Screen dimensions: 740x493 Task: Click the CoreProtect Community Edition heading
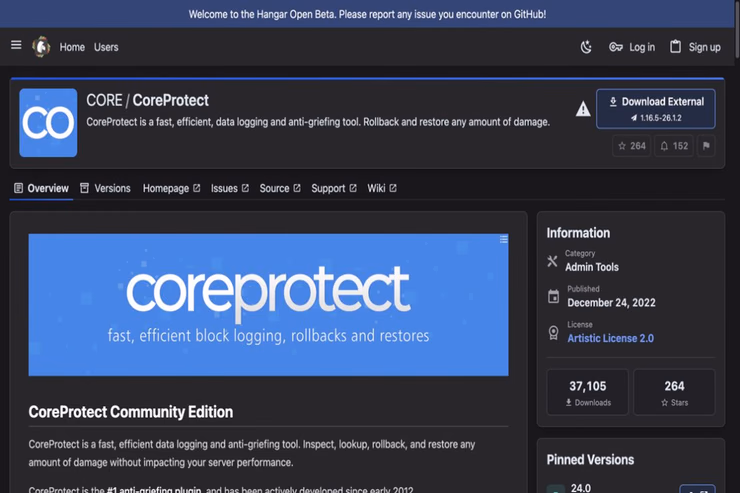tap(131, 412)
